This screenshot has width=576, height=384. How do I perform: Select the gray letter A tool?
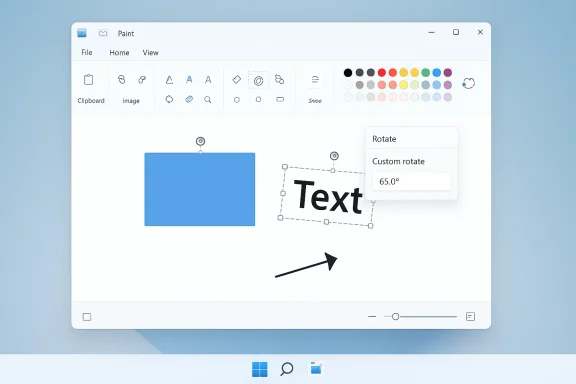pos(208,79)
